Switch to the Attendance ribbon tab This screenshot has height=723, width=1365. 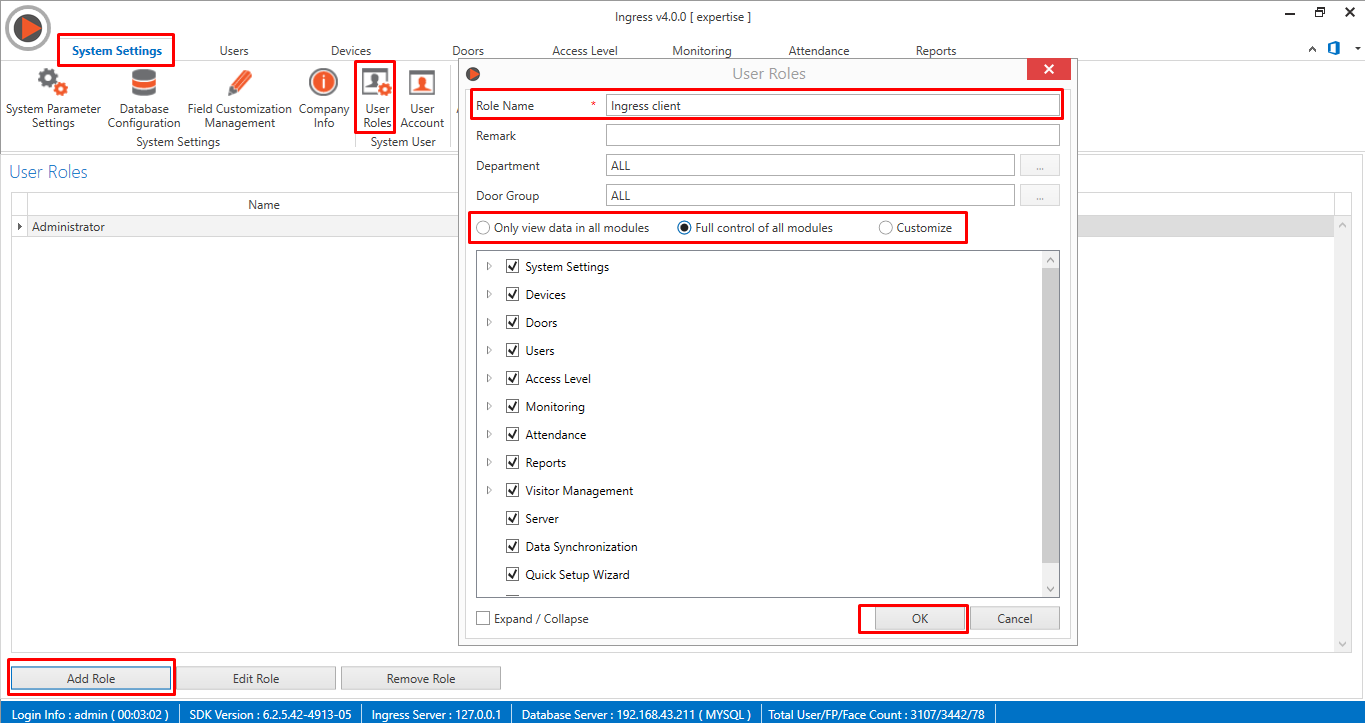coord(819,51)
